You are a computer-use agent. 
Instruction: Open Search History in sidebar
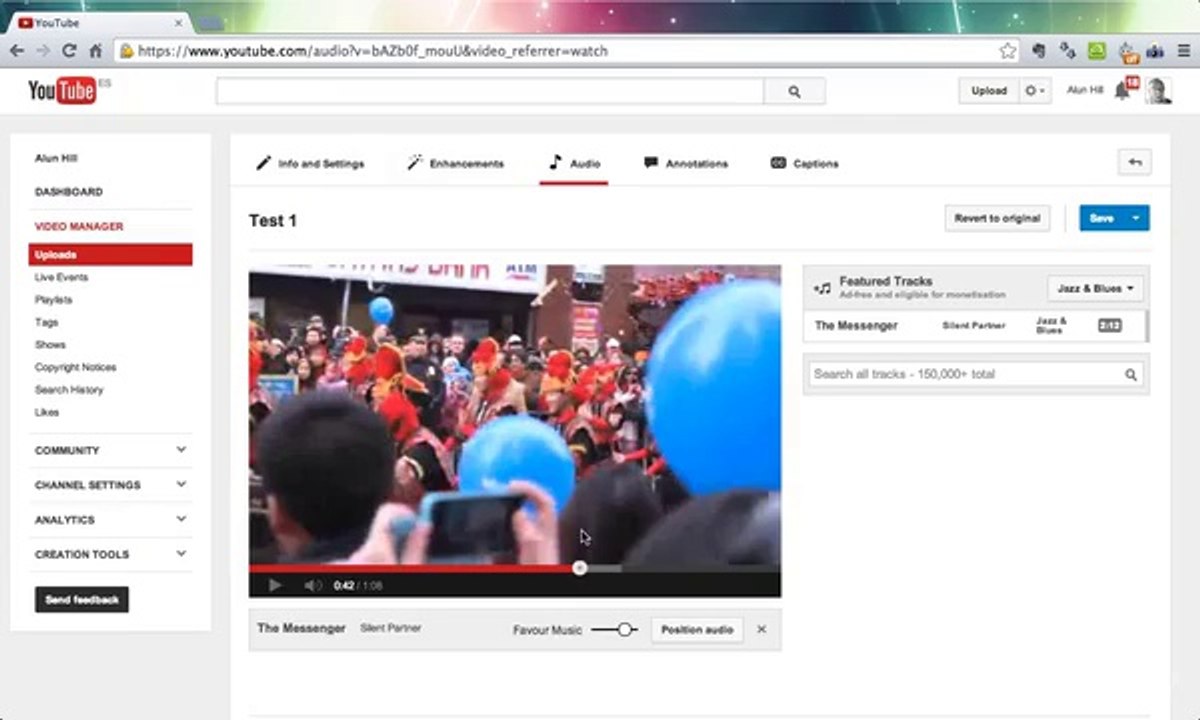[69, 390]
